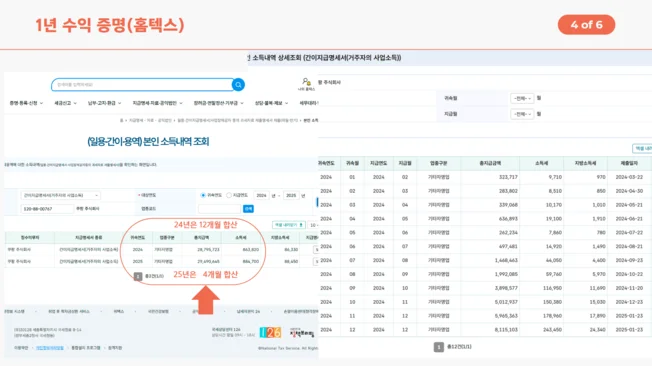Screen dimensions: 652x366
Task: Expand the 증명·등록·신청 menu
Action: pyautogui.click(x=26, y=103)
